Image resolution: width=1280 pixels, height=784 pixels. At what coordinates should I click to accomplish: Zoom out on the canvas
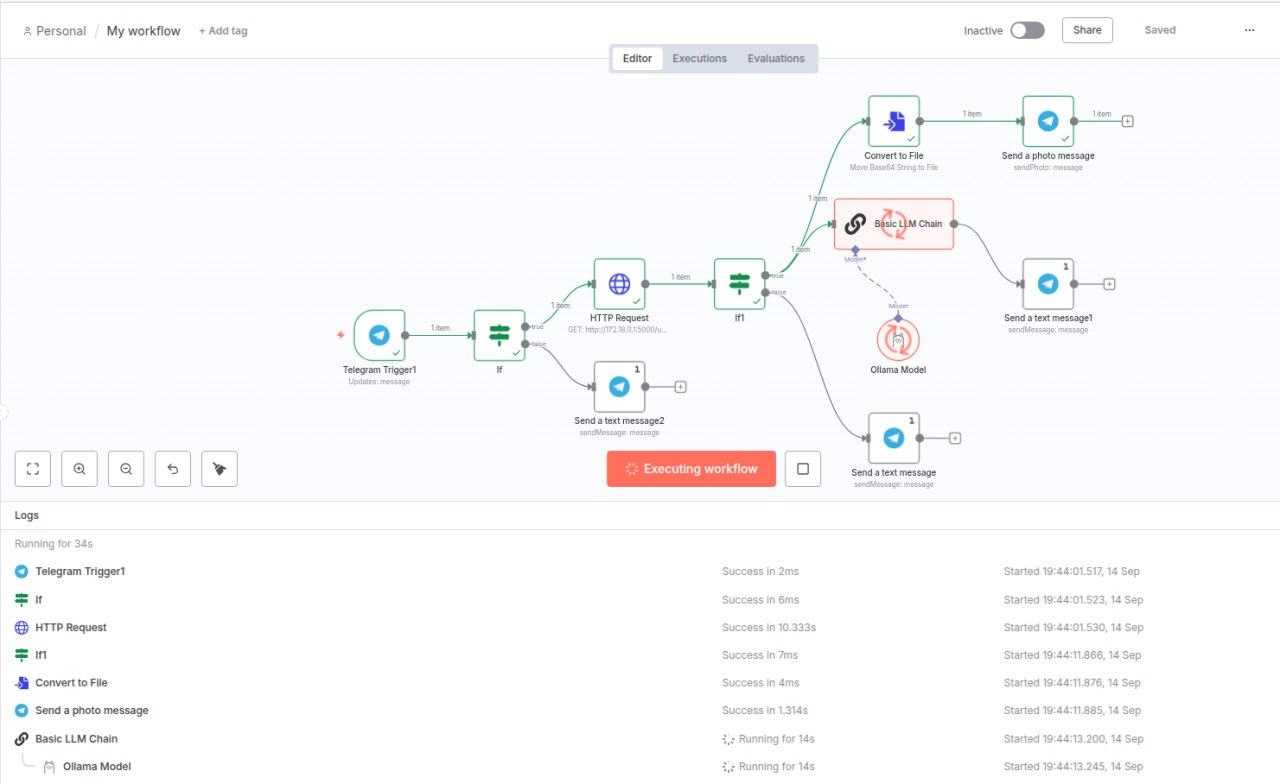coord(126,468)
